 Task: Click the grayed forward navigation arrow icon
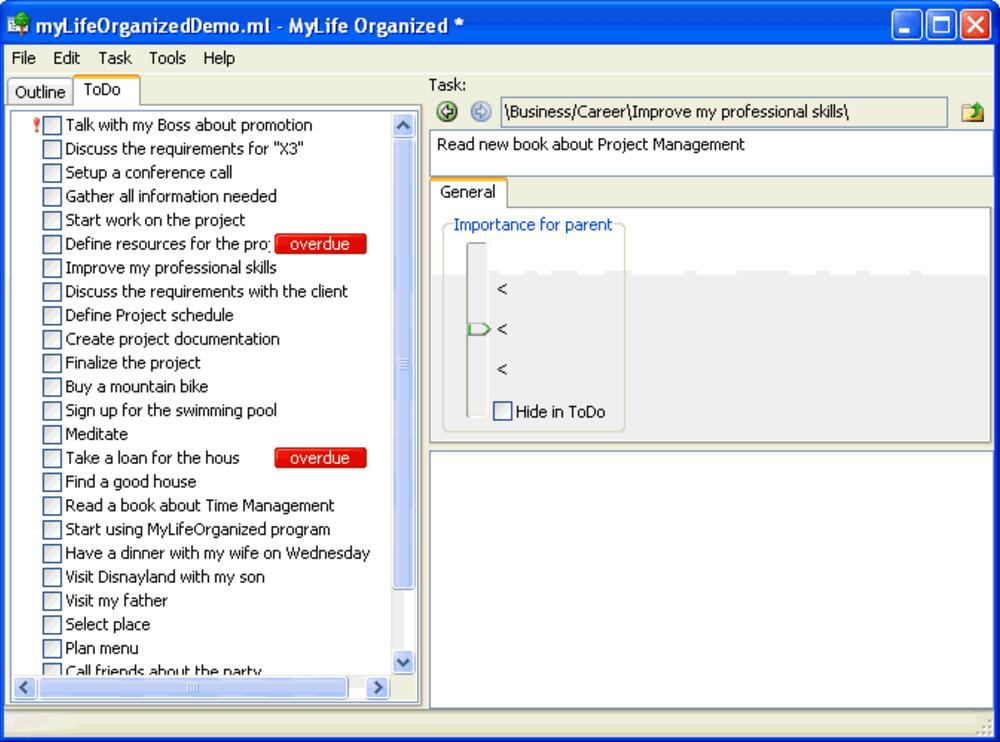point(480,112)
